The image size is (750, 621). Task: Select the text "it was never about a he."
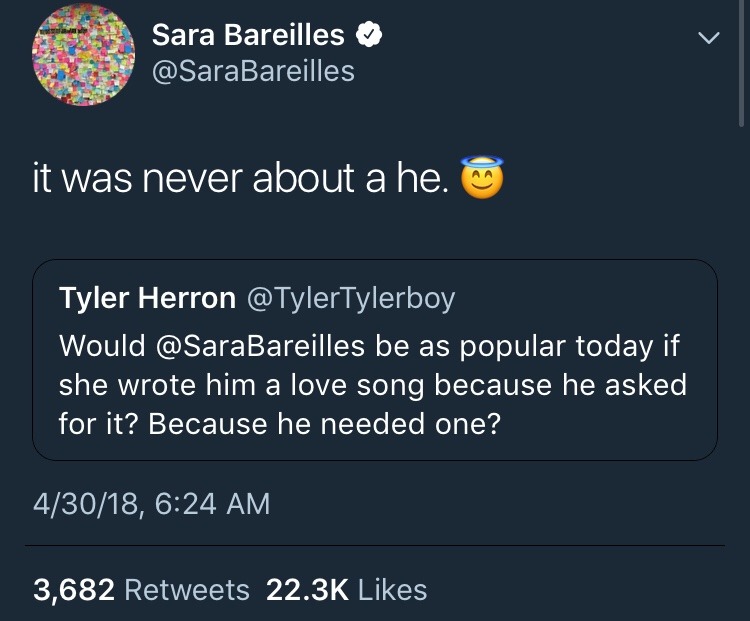click(241, 180)
